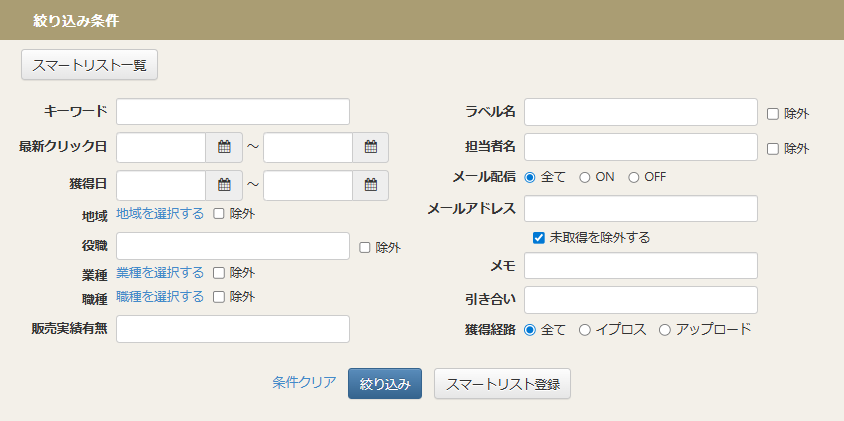Viewport: 844px width, 421px height.
Task: Select アップロード for 獲得経路
Action: point(665,330)
